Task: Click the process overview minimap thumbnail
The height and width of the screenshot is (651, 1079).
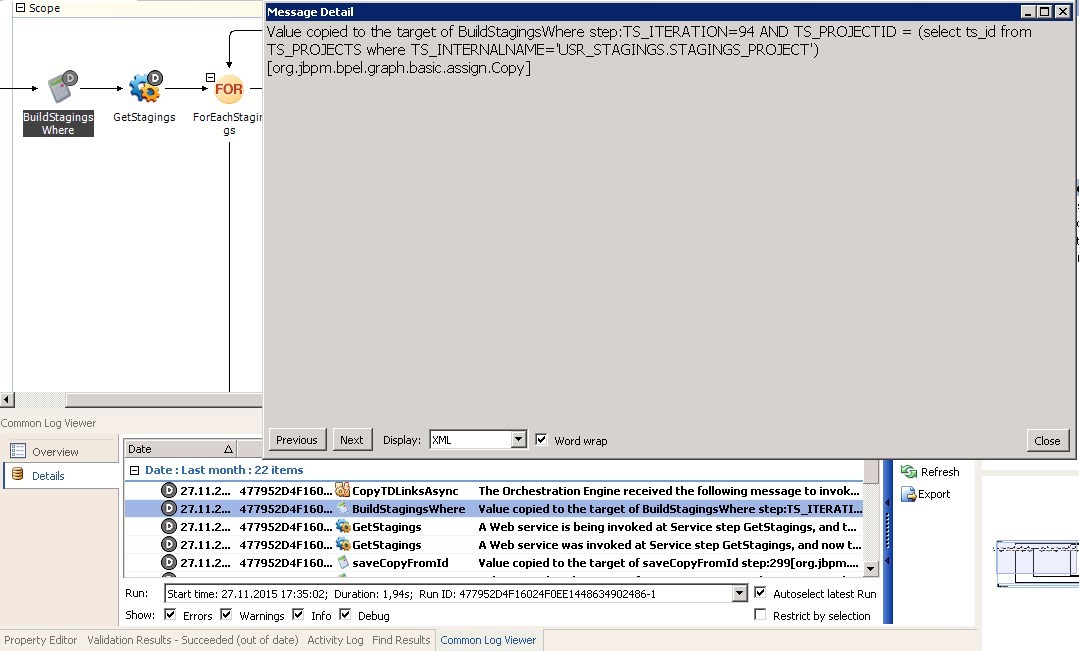Action: coord(1036,564)
